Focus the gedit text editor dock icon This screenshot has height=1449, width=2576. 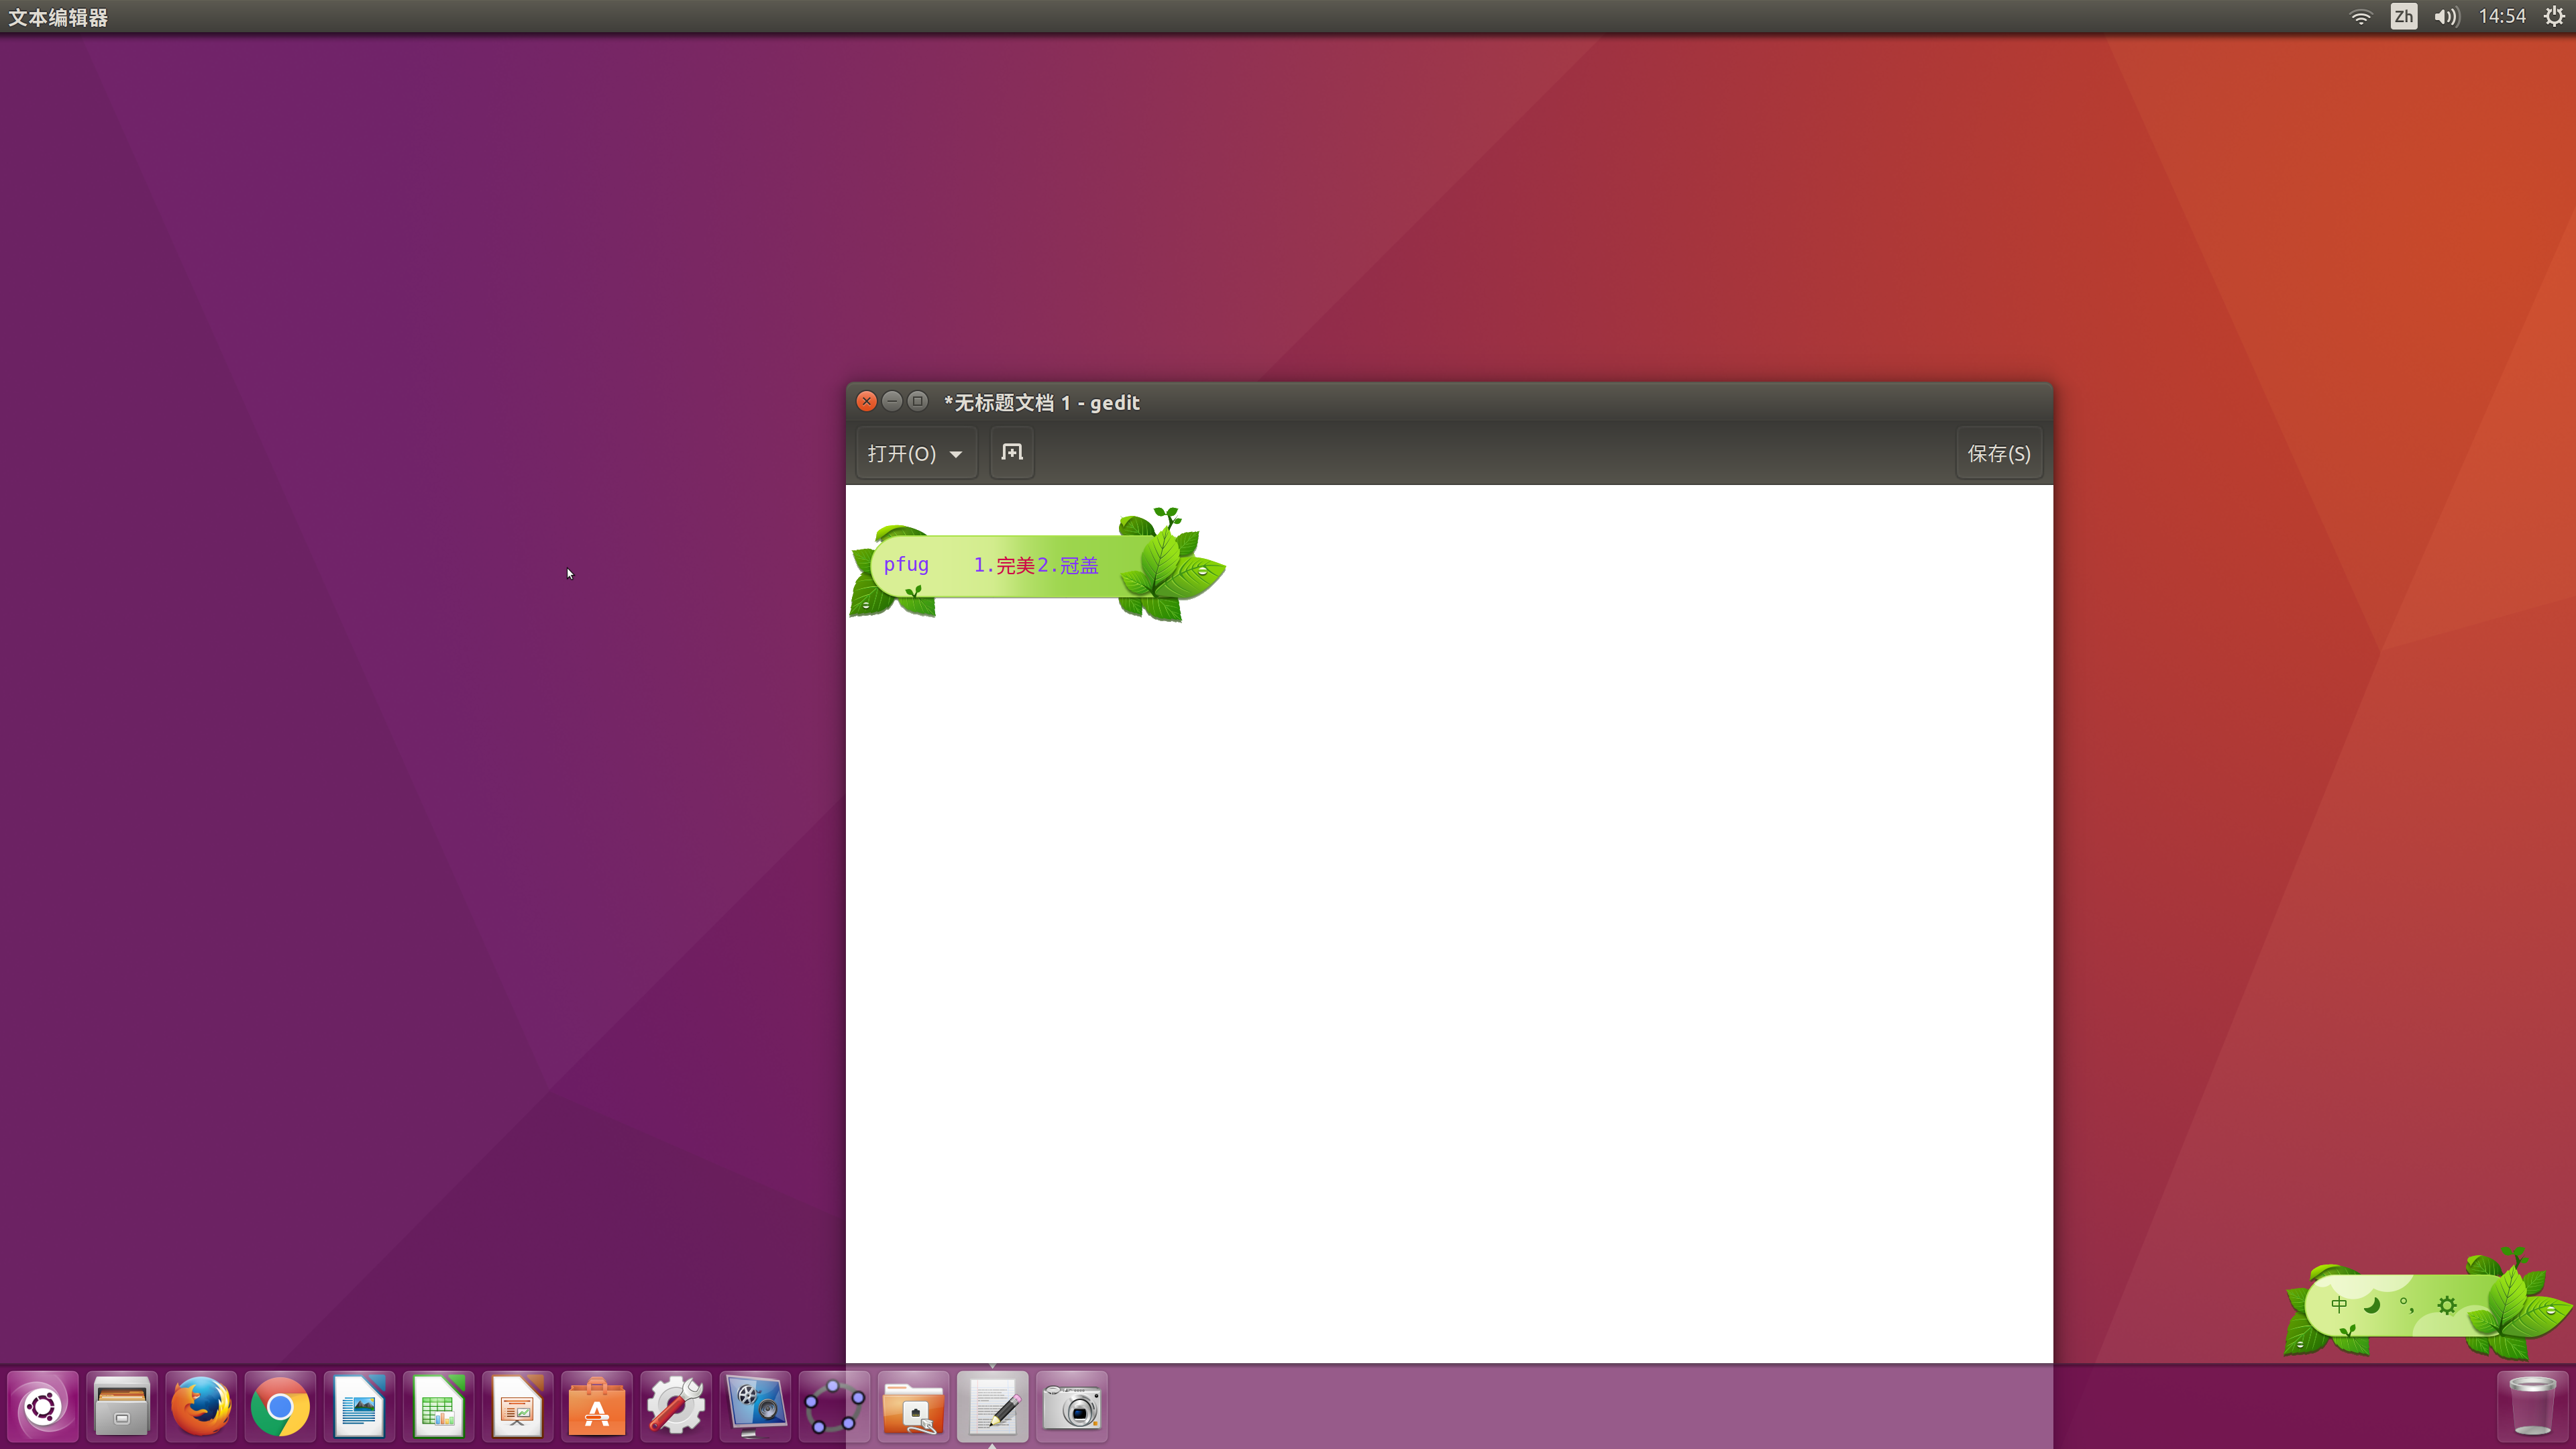coord(992,1407)
